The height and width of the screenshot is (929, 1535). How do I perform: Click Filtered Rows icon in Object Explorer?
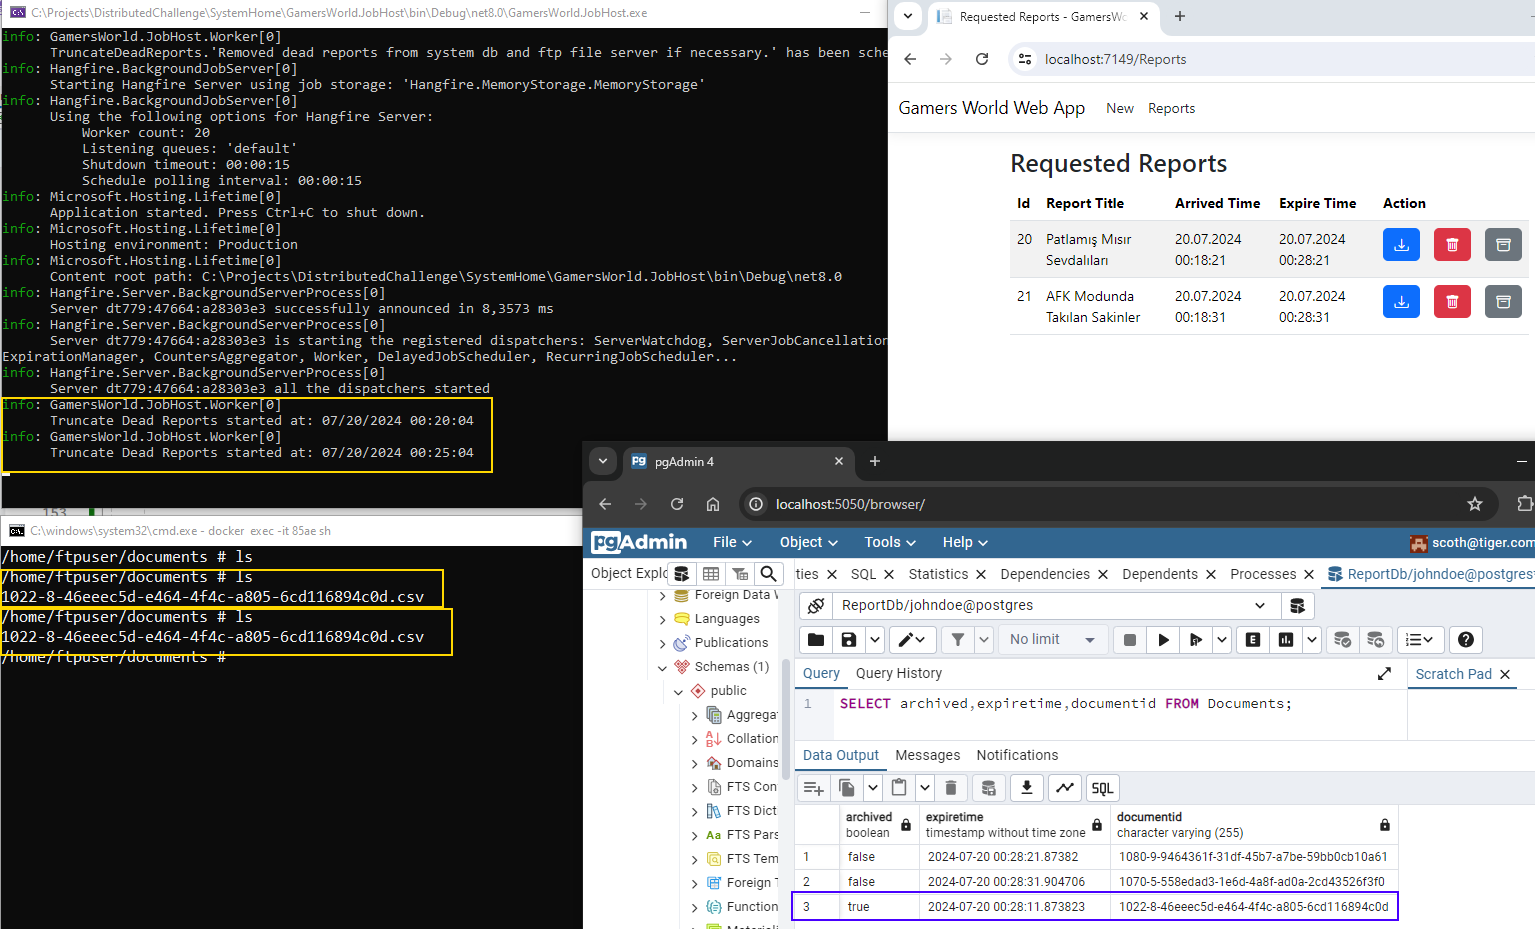pos(740,573)
